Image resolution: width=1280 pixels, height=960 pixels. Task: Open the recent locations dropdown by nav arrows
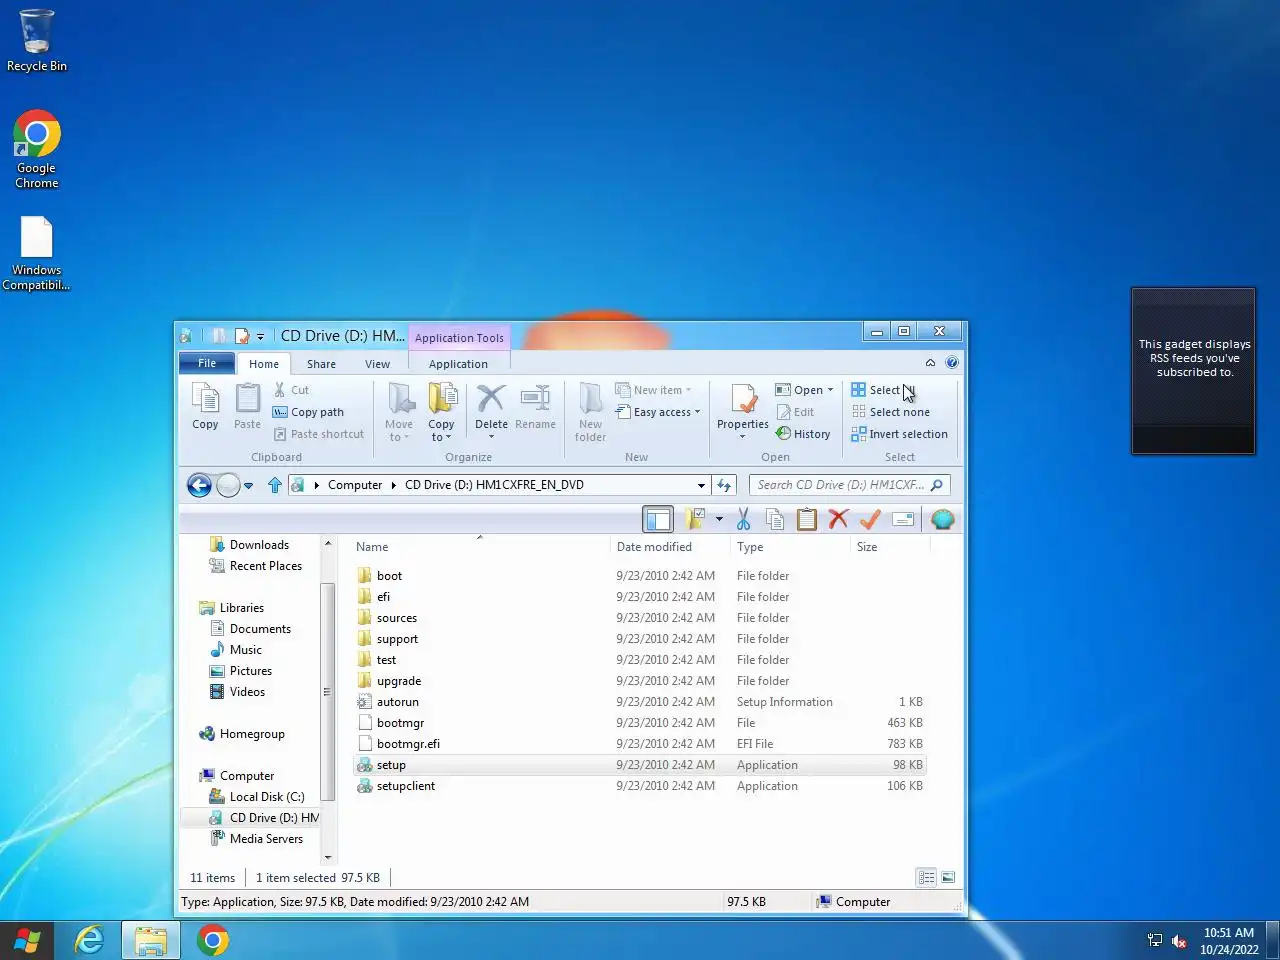tap(248, 486)
